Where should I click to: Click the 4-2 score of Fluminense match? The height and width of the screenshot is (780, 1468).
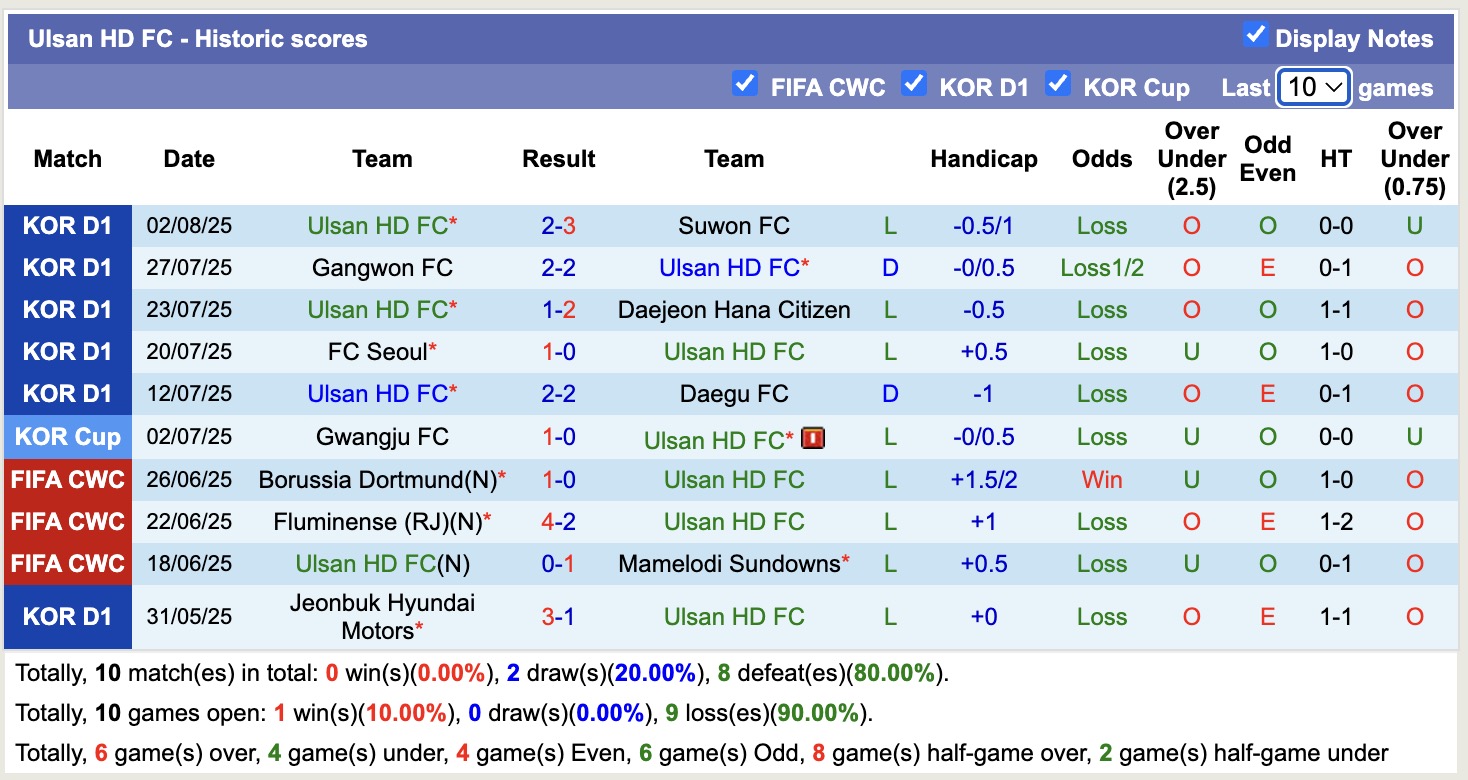tap(558, 522)
